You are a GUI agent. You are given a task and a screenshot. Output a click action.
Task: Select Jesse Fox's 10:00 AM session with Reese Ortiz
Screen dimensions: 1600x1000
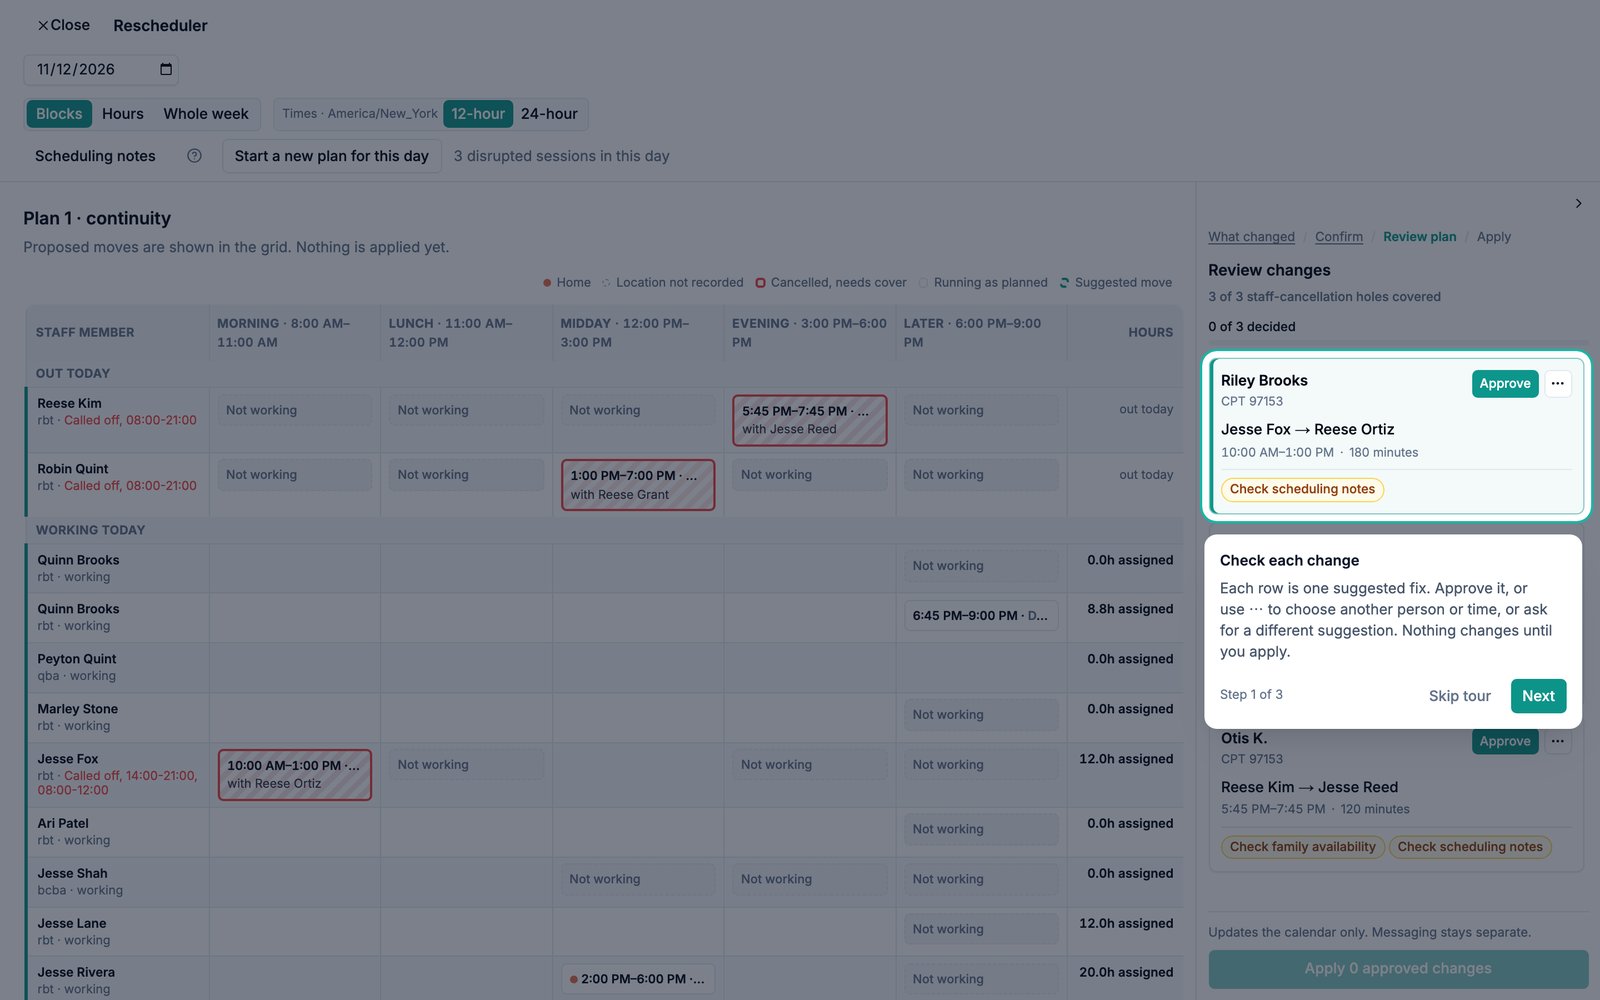pyautogui.click(x=295, y=775)
